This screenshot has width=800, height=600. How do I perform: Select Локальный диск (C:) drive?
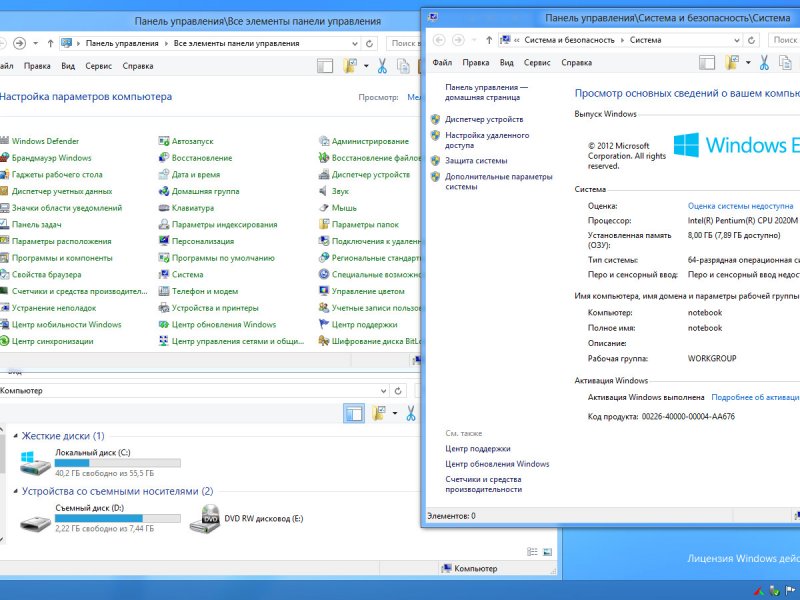pos(100,462)
